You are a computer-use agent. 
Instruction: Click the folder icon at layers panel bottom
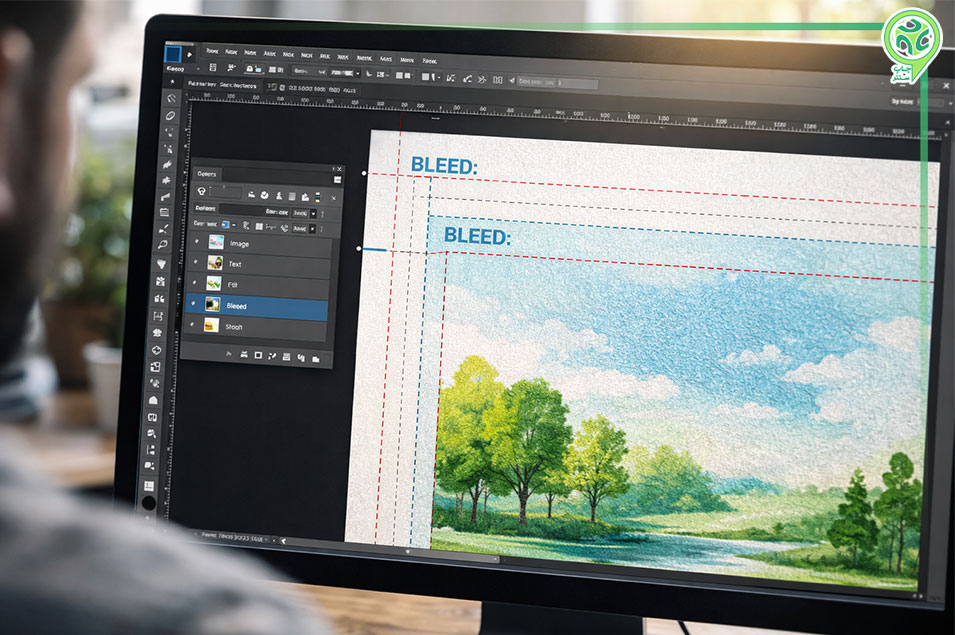[316, 357]
